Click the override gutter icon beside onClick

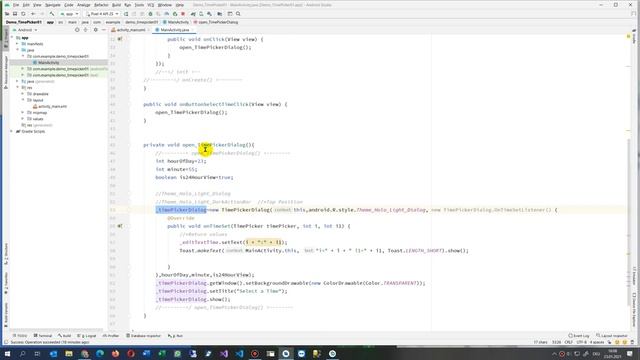[120, 39]
